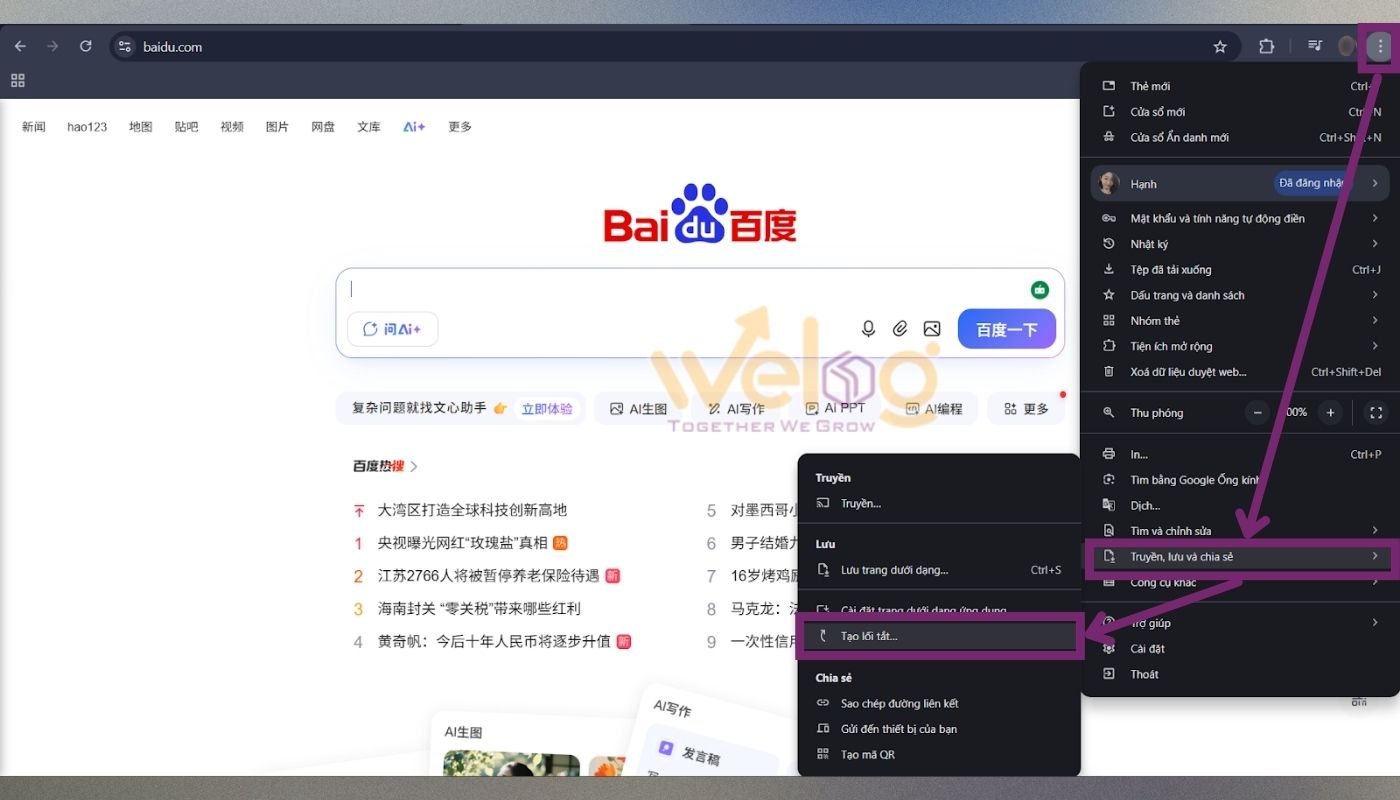Click the site settings icon before baidu.com
Screen dimensions: 1400x800
(x=124, y=46)
